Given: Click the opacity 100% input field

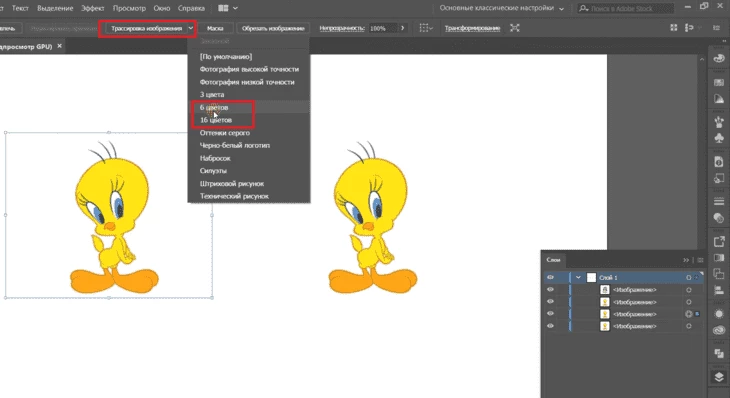Looking at the screenshot, I should (x=383, y=28).
